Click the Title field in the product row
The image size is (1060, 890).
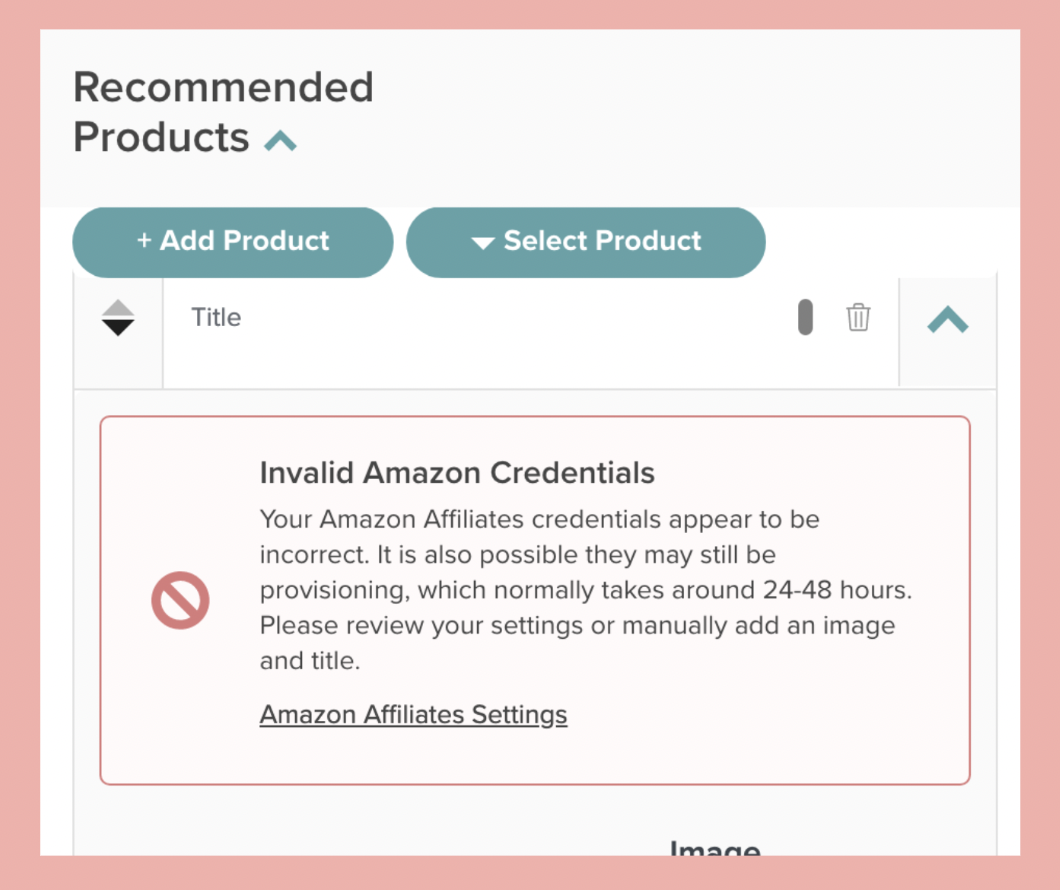pyautogui.click(x=400, y=317)
